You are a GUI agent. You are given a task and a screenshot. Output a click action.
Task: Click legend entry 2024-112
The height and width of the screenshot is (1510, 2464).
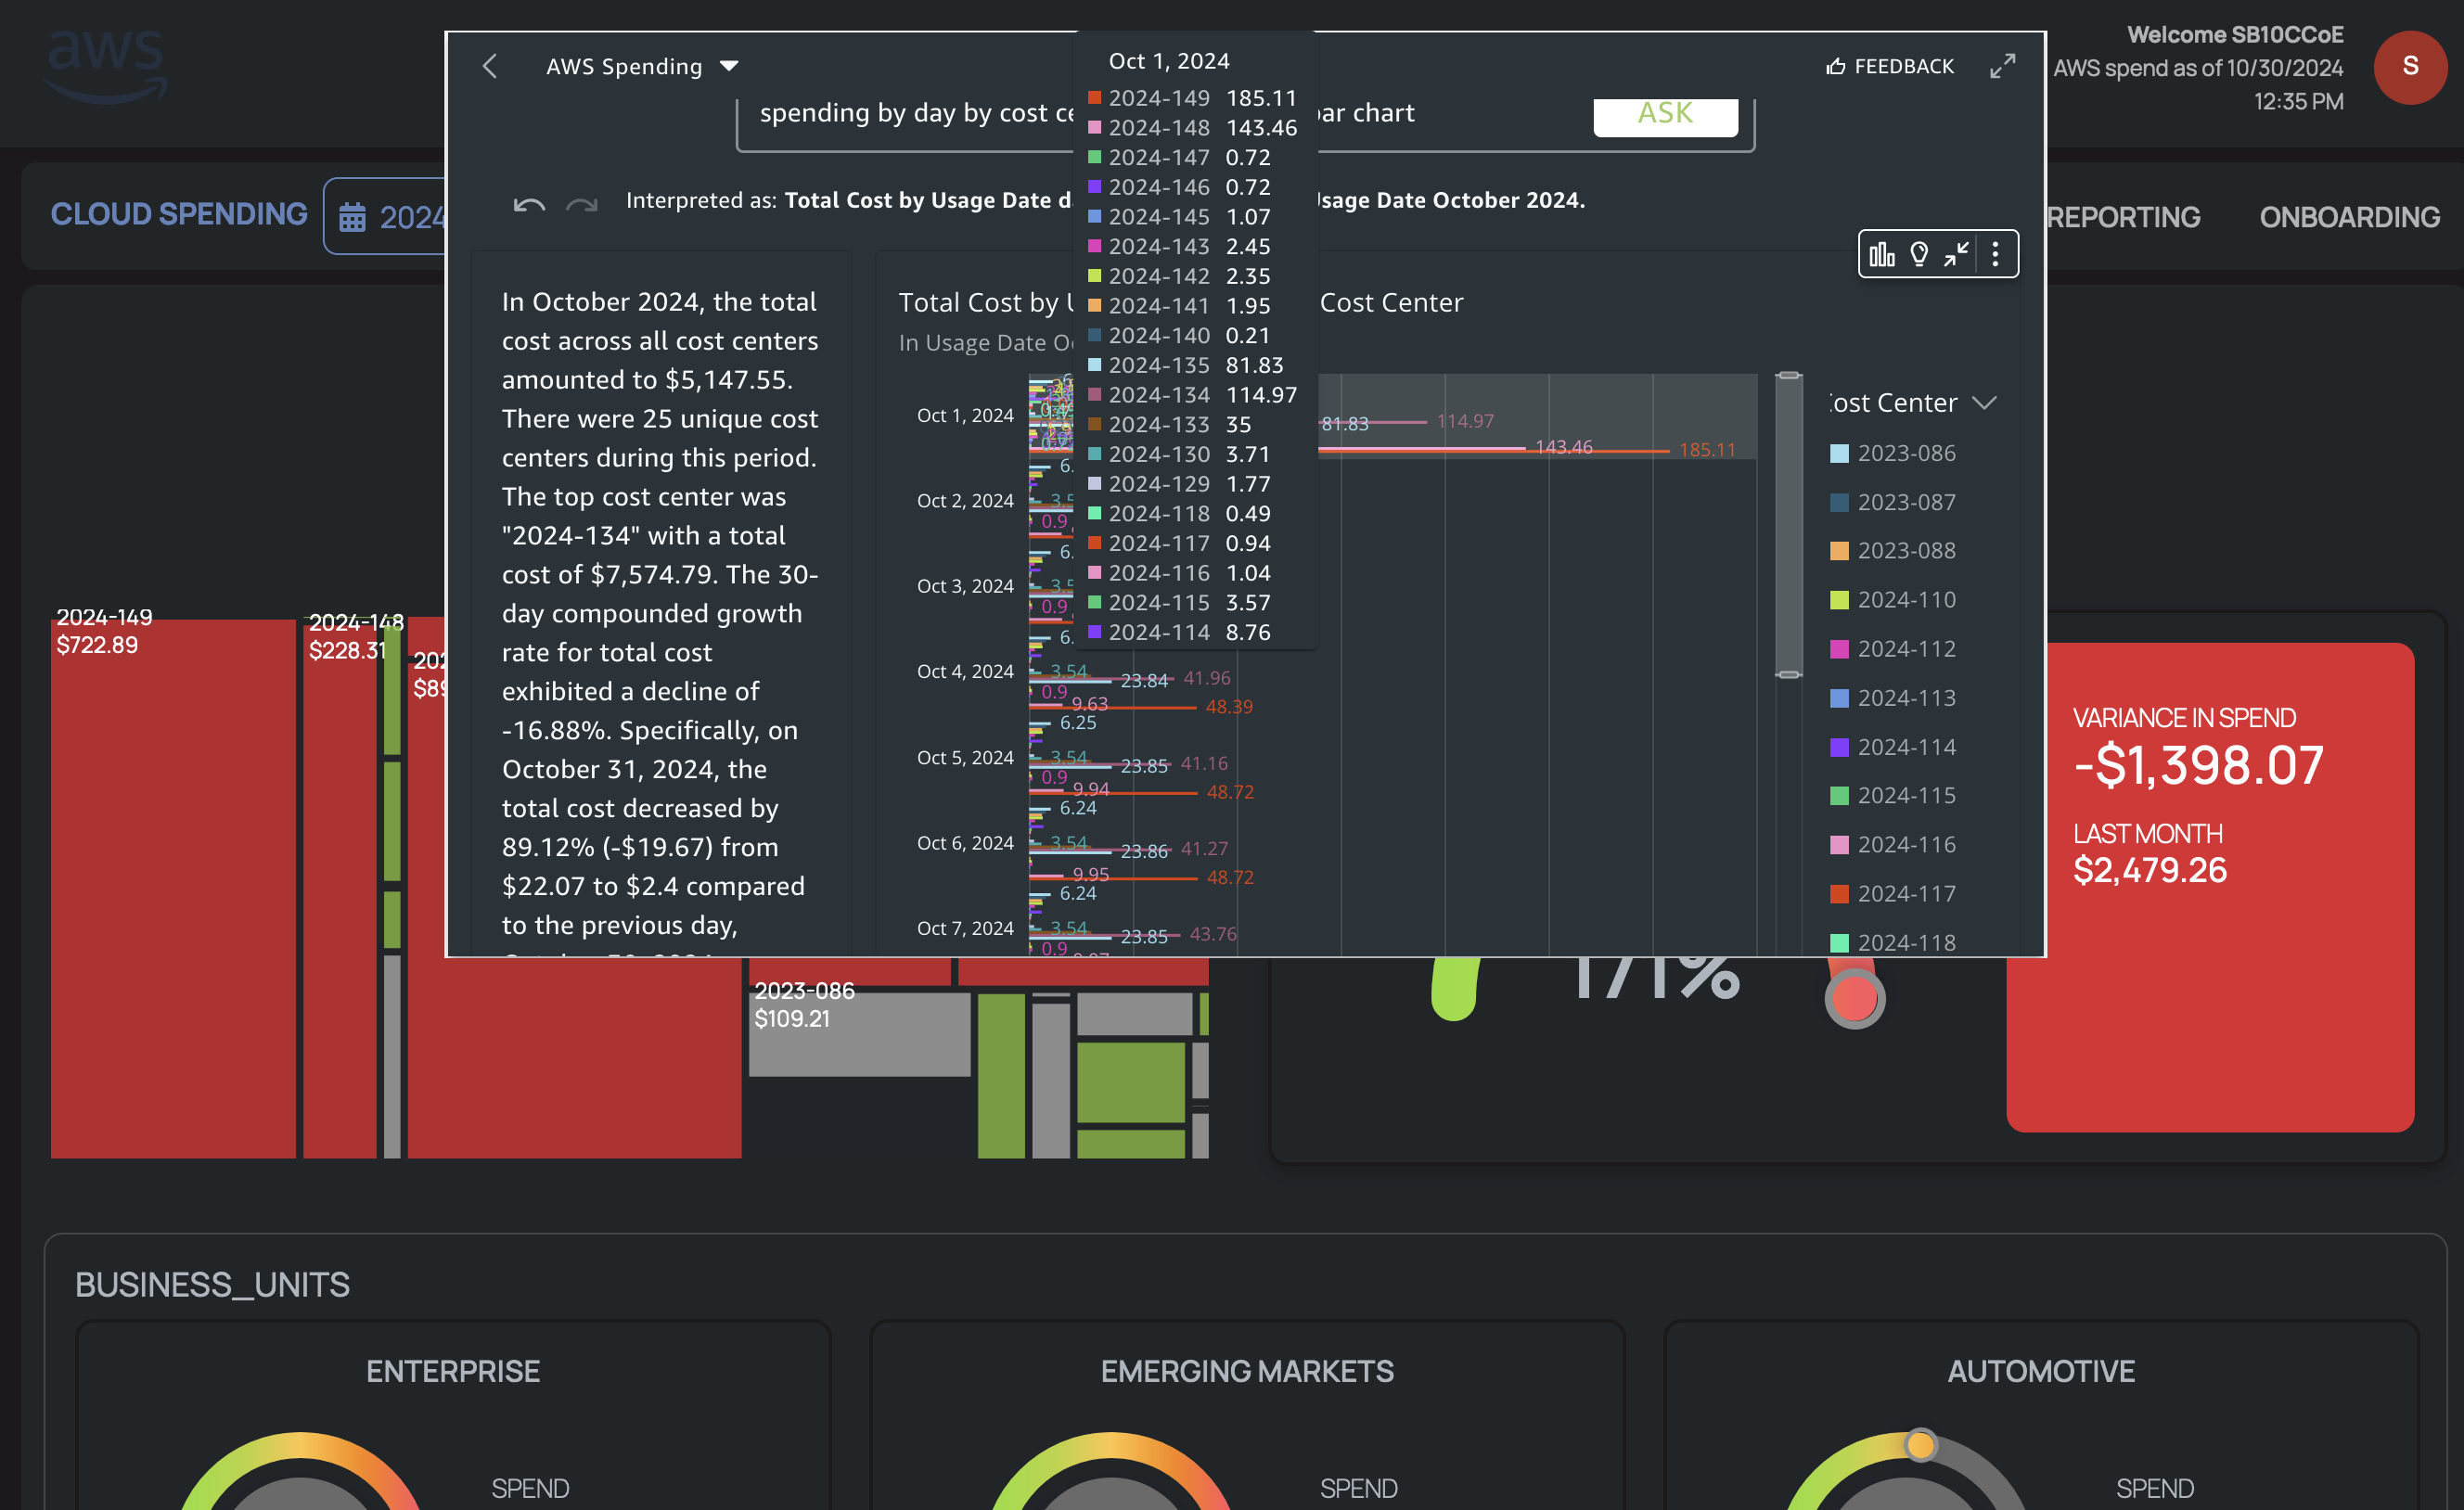pos(1893,648)
